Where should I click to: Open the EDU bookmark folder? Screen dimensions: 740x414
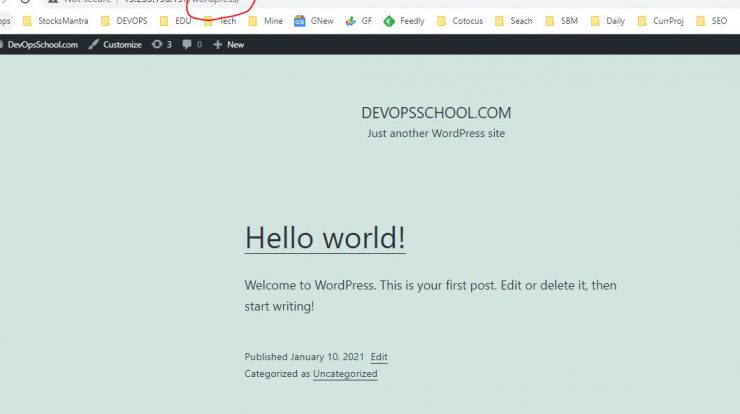click(x=176, y=21)
